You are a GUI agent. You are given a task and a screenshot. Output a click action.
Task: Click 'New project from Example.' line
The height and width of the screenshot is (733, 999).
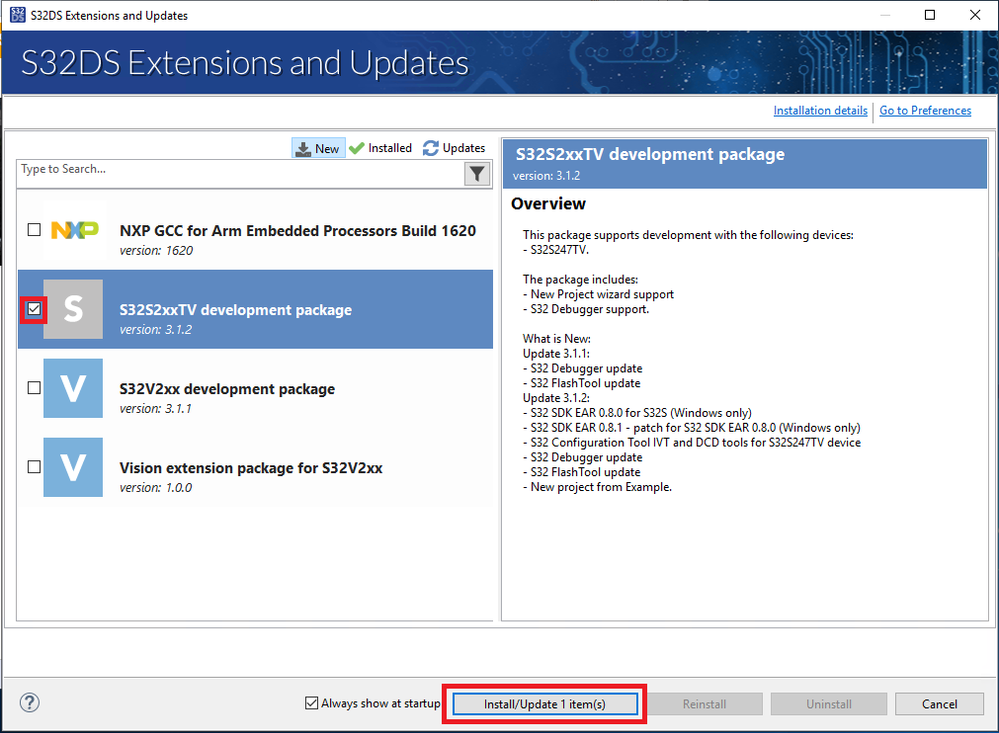[598, 487]
